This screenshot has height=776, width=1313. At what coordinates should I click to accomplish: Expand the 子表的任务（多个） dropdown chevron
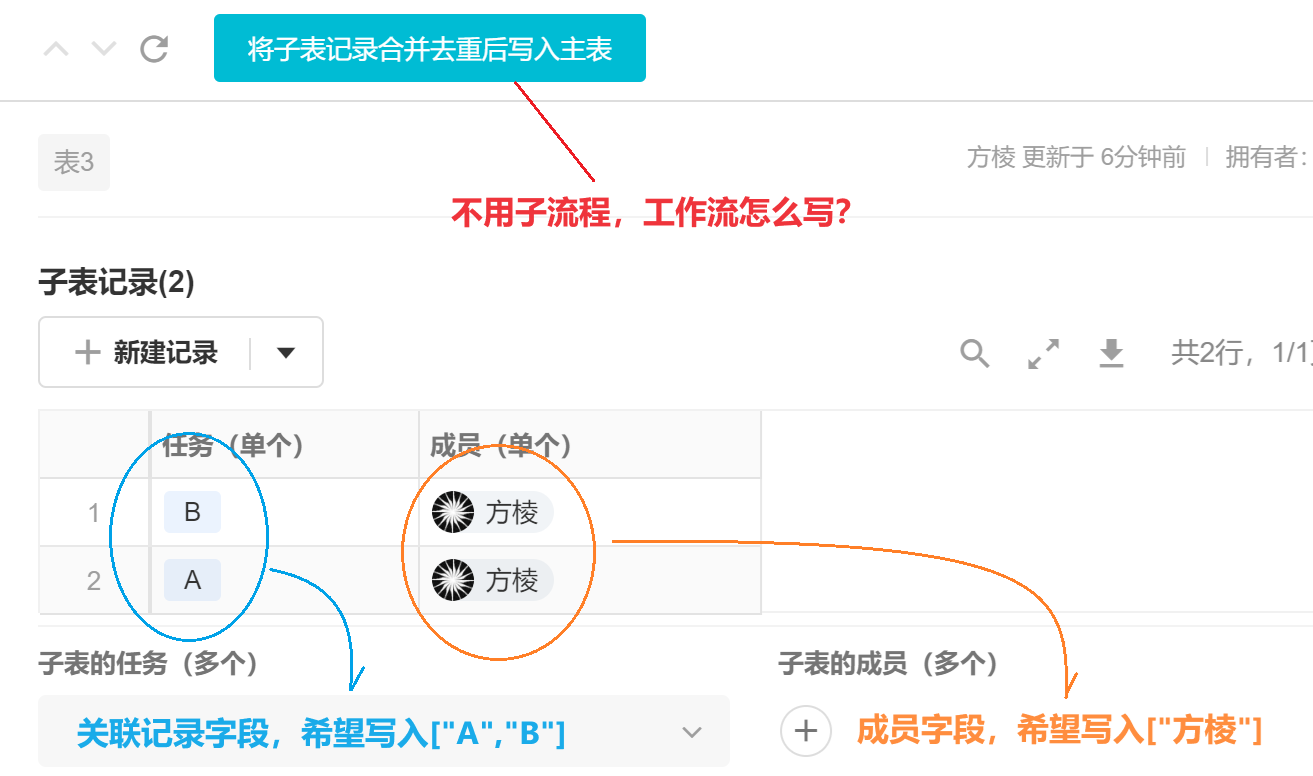coord(692,732)
